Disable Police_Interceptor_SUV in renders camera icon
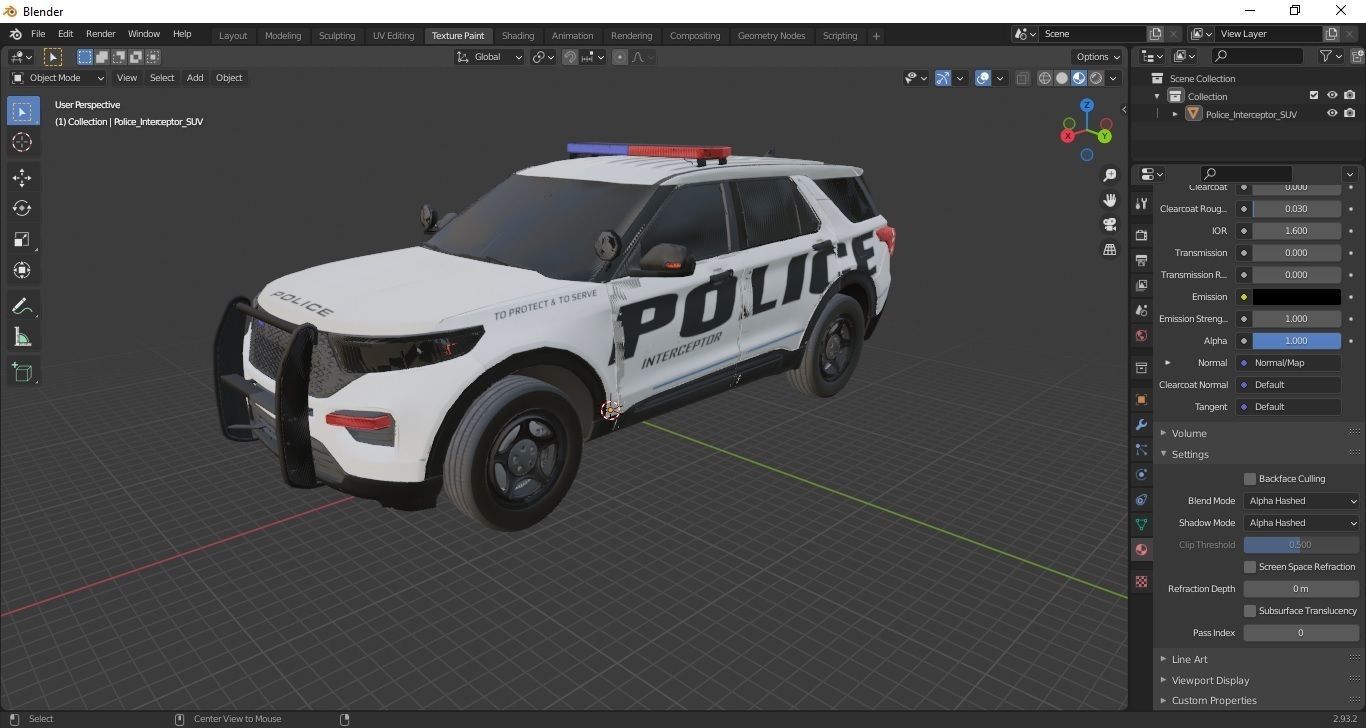Image resolution: width=1366 pixels, height=728 pixels. pos(1350,114)
